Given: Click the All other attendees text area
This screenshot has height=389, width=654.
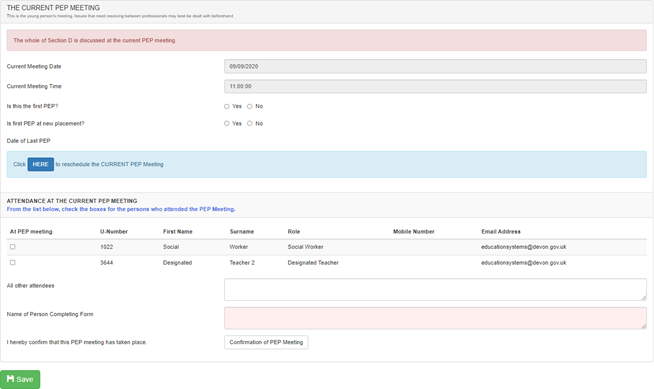Looking at the screenshot, I should pyautogui.click(x=435, y=289).
